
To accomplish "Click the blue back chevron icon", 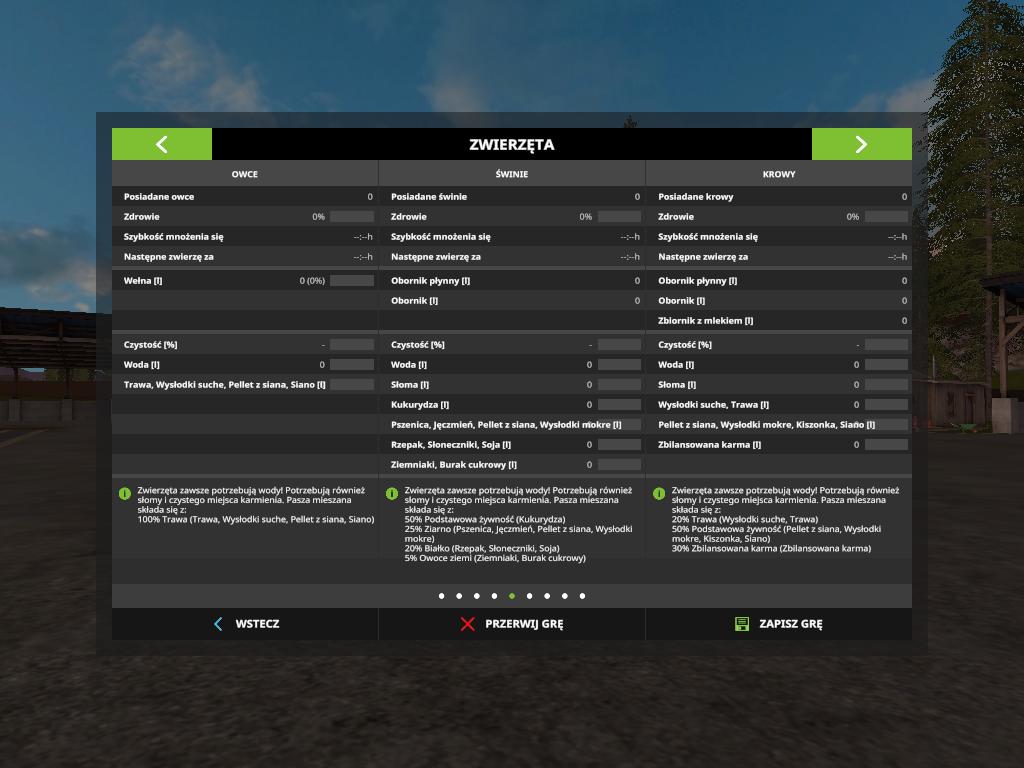I will click(x=218, y=624).
